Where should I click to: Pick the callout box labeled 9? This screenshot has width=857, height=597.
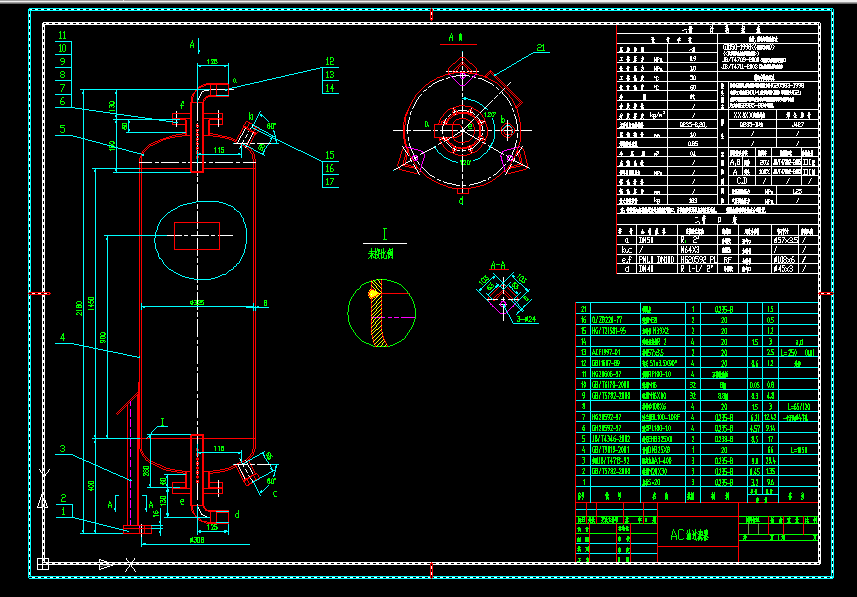coord(63,62)
